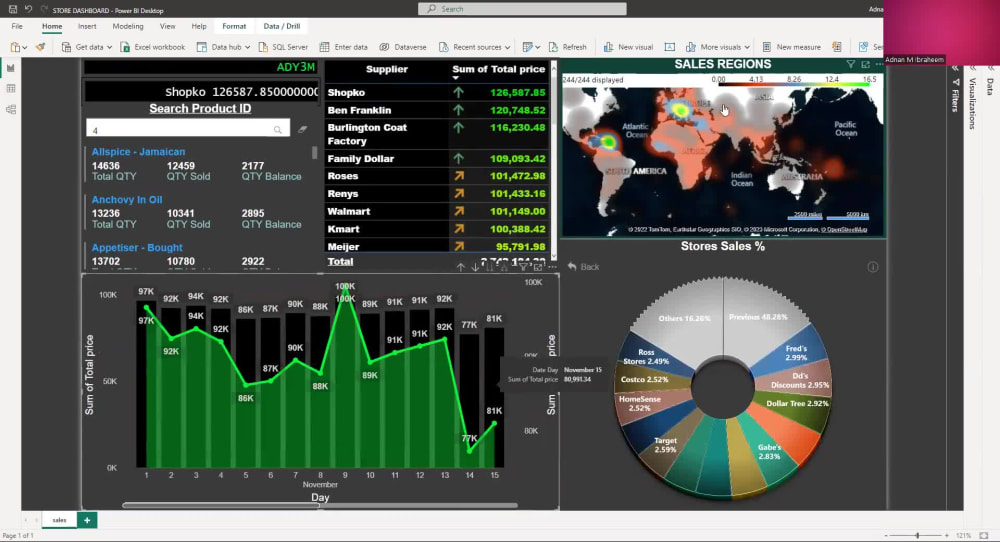The image size is (1000, 542).
Task: Select the sales page tab
Action: [x=59, y=520]
